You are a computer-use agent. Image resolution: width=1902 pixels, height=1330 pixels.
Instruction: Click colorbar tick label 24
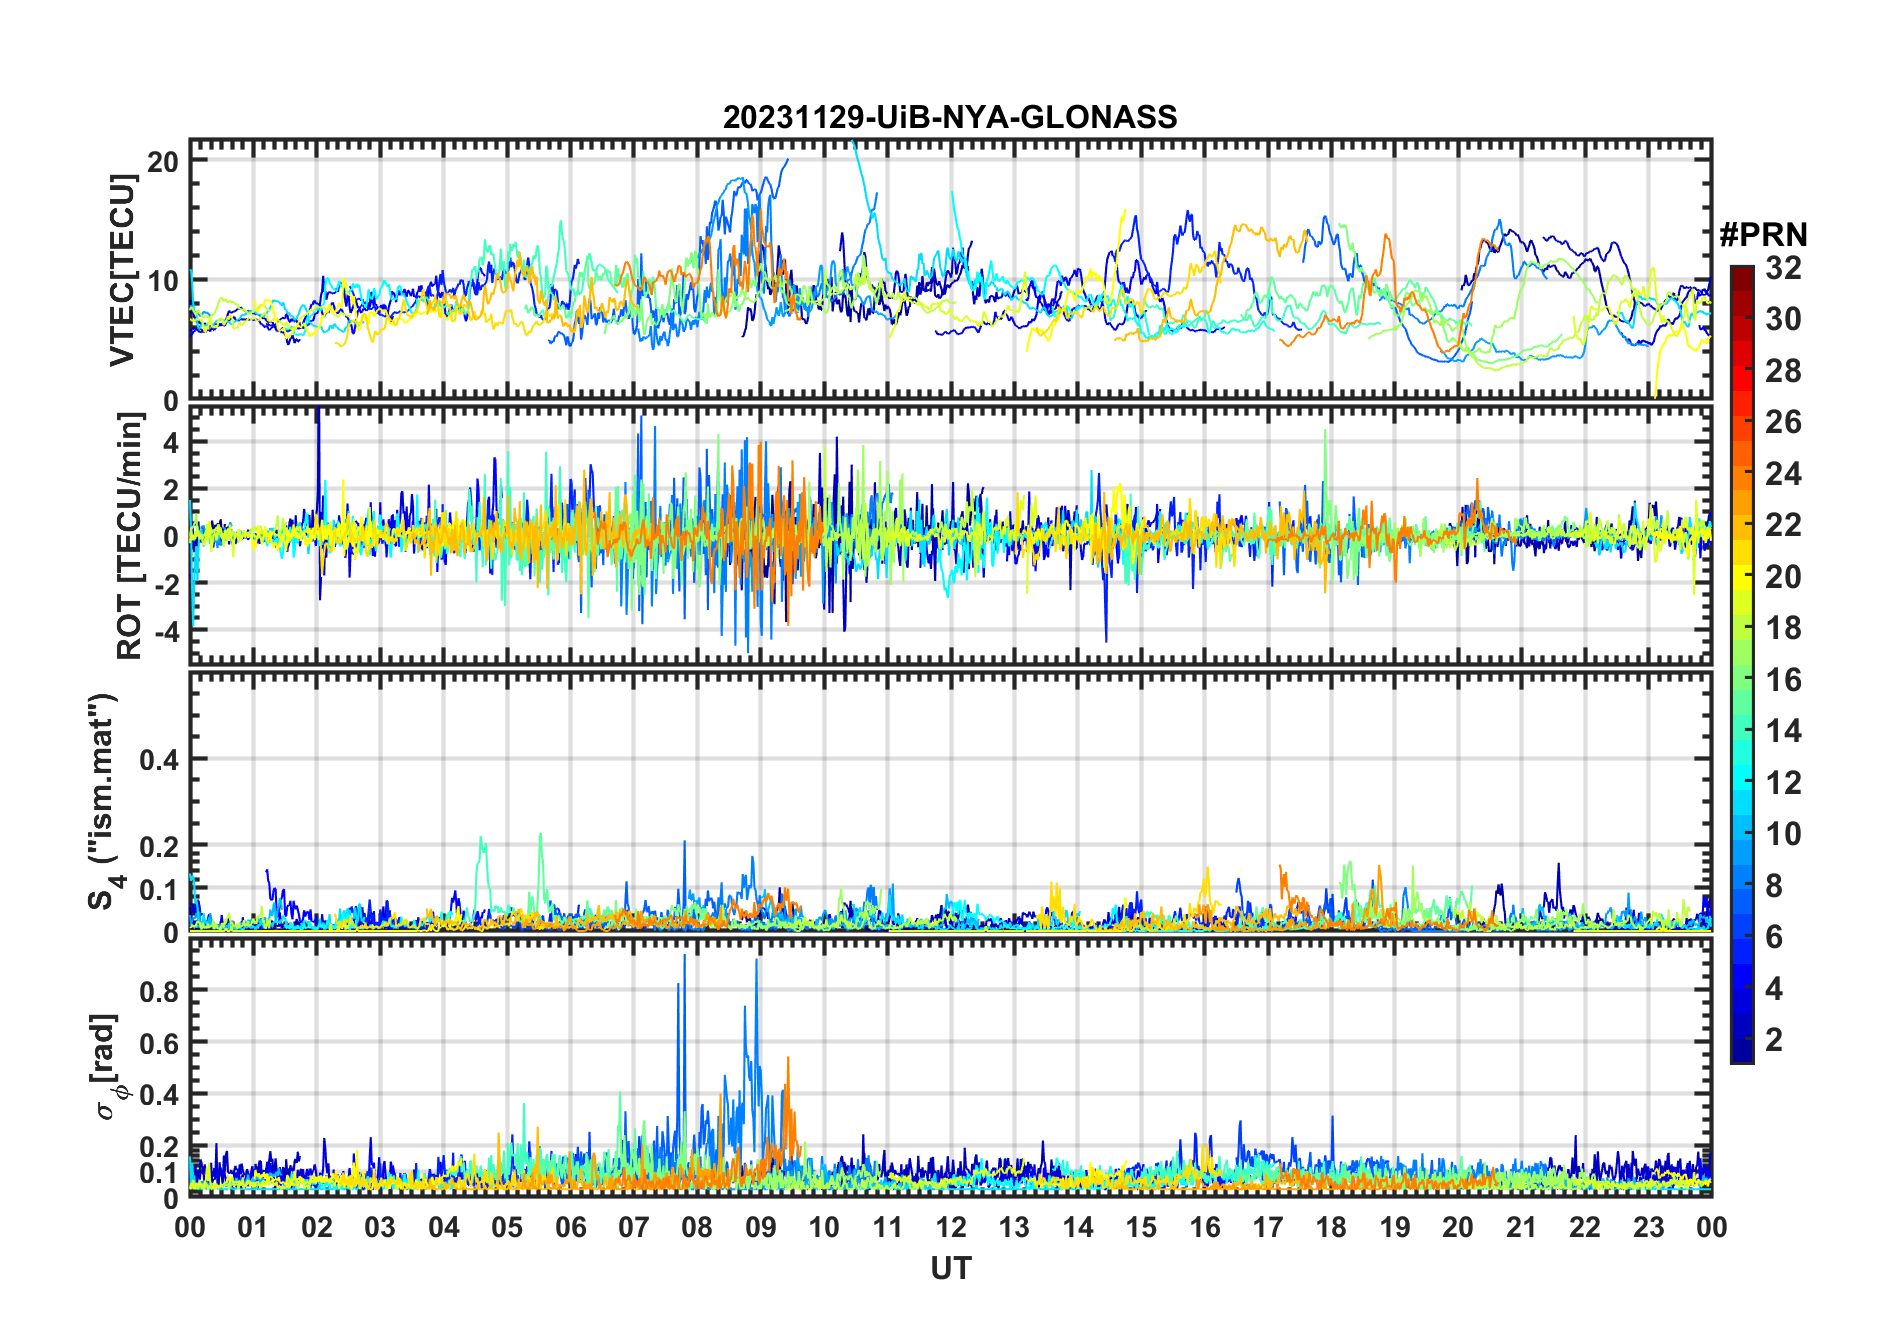[x=1783, y=473]
